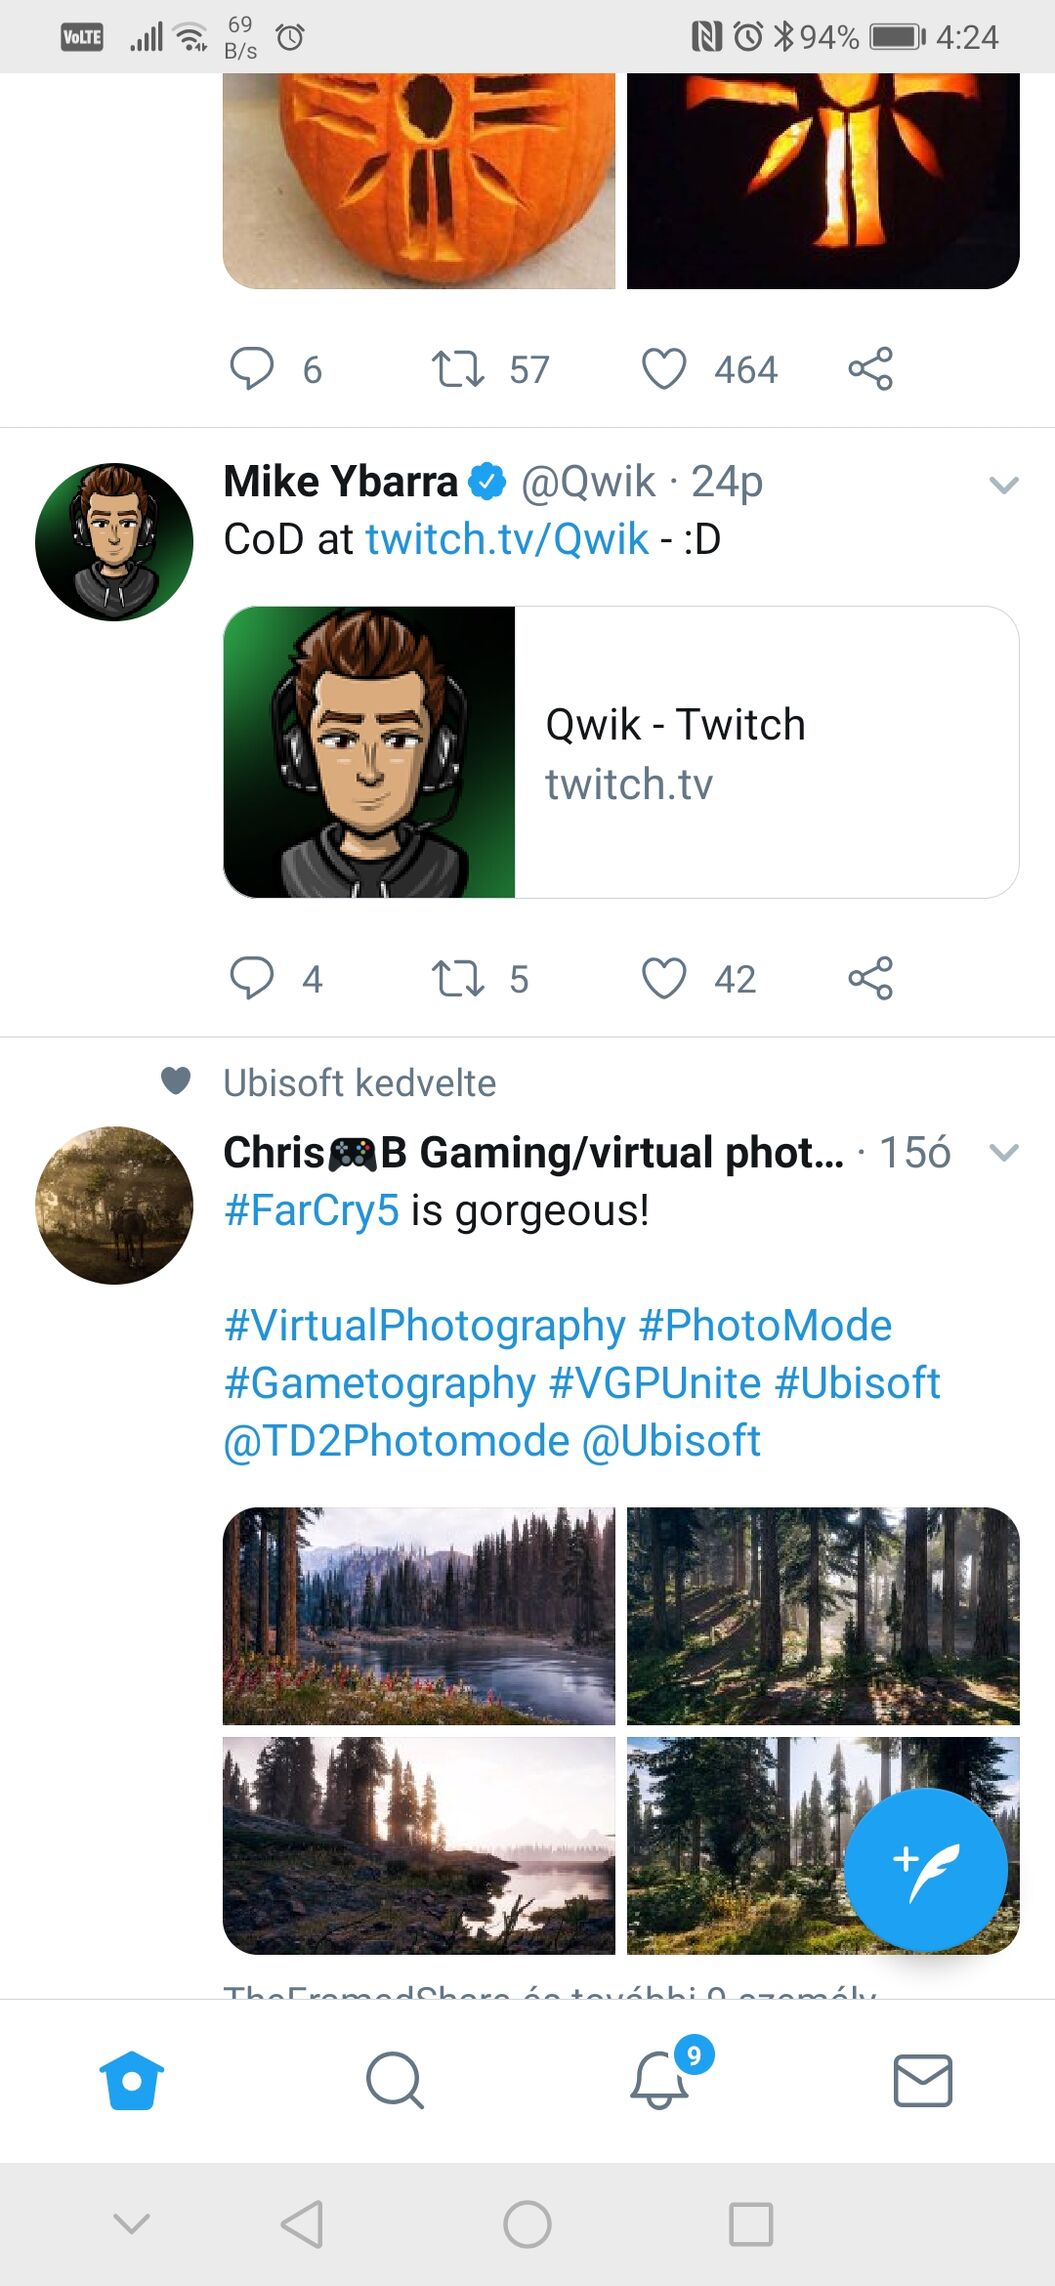Open the Direct Messages envelope tab
Image resolution: width=1055 pixels, height=2286 pixels.
coord(922,2080)
